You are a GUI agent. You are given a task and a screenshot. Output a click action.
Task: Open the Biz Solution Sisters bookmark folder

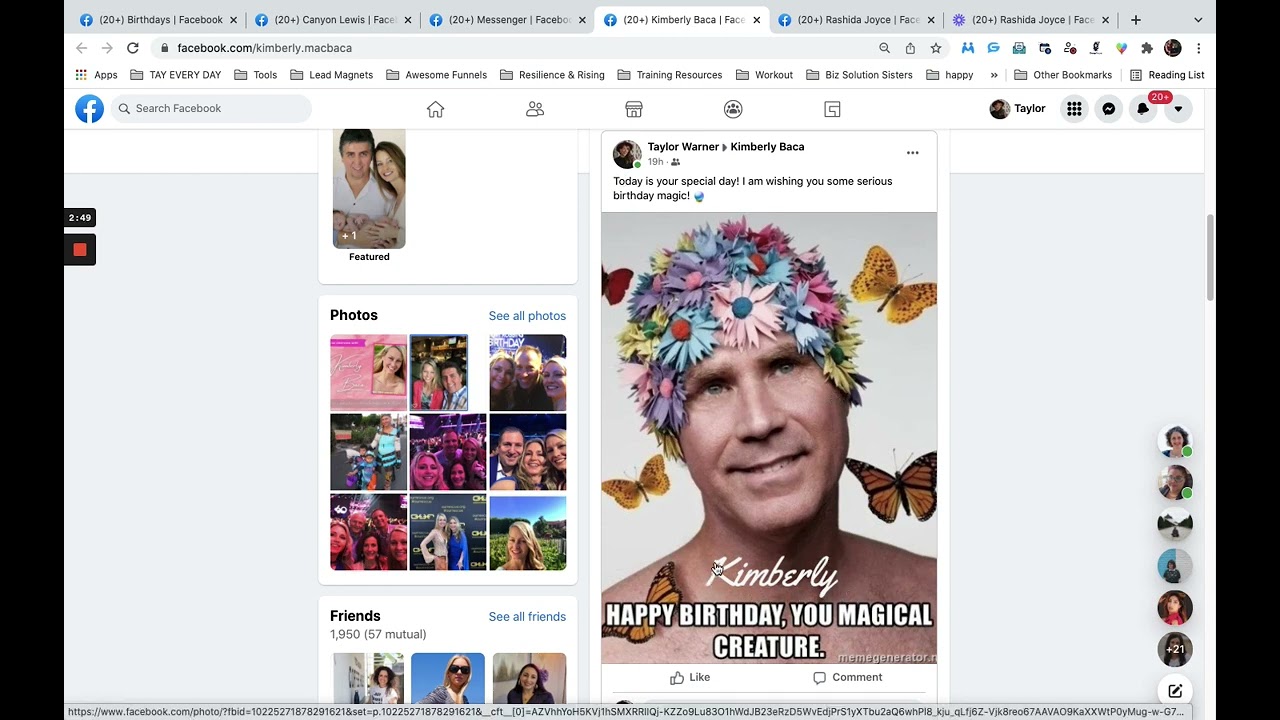[x=859, y=75]
